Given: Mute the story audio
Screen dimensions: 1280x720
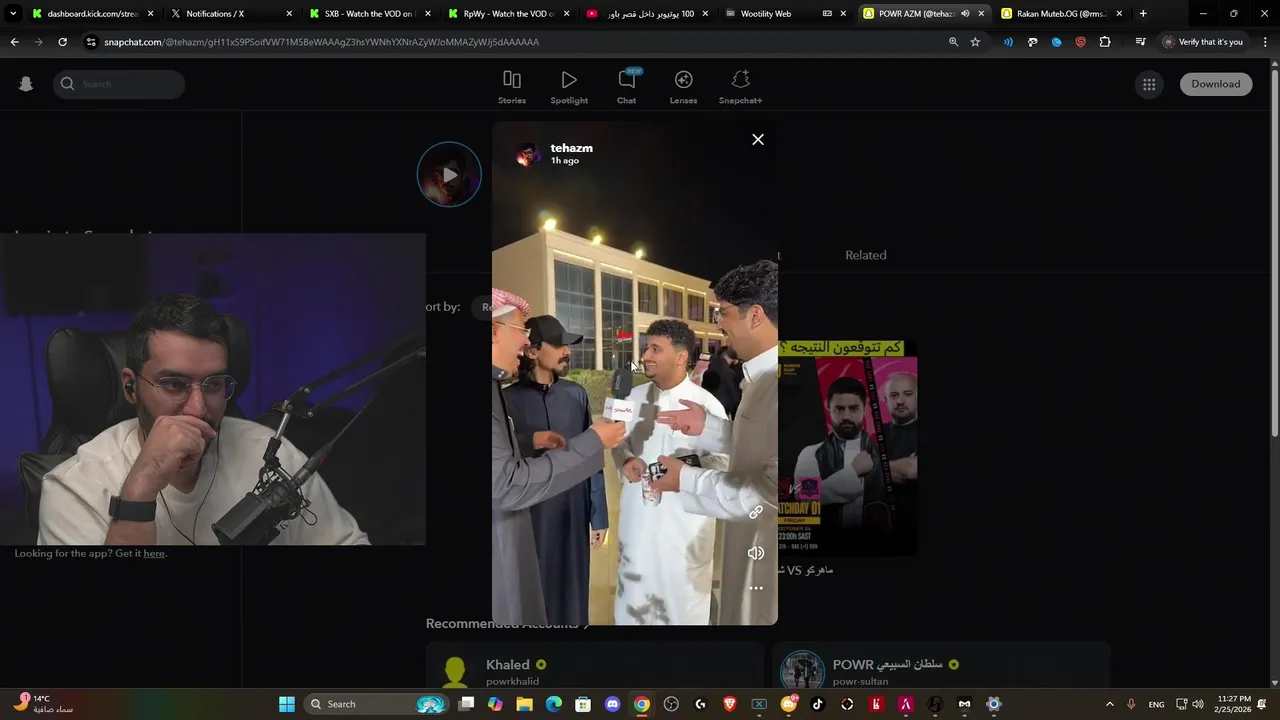Looking at the screenshot, I should click(756, 553).
